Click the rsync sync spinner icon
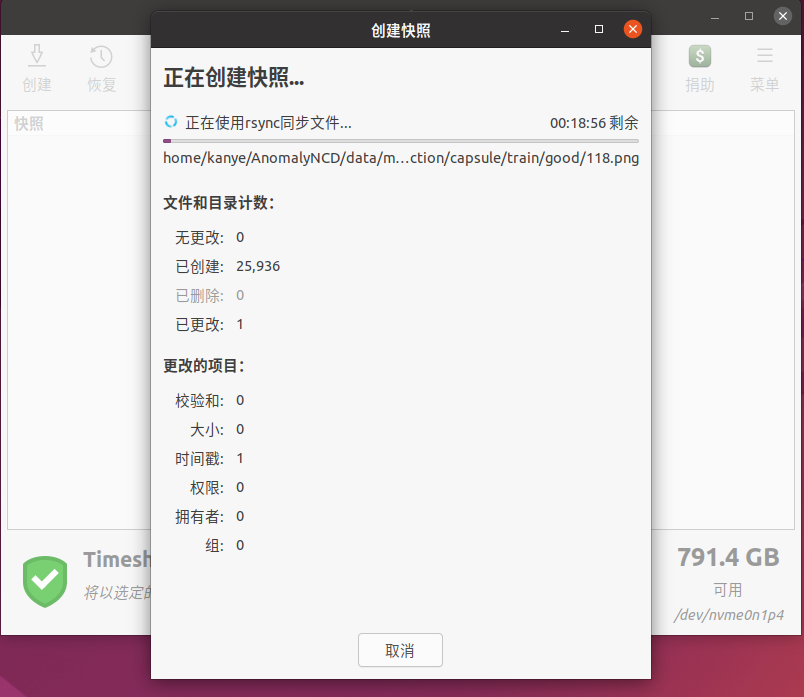Image resolution: width=804 pixels, height=697 pixels. (171, 123)
